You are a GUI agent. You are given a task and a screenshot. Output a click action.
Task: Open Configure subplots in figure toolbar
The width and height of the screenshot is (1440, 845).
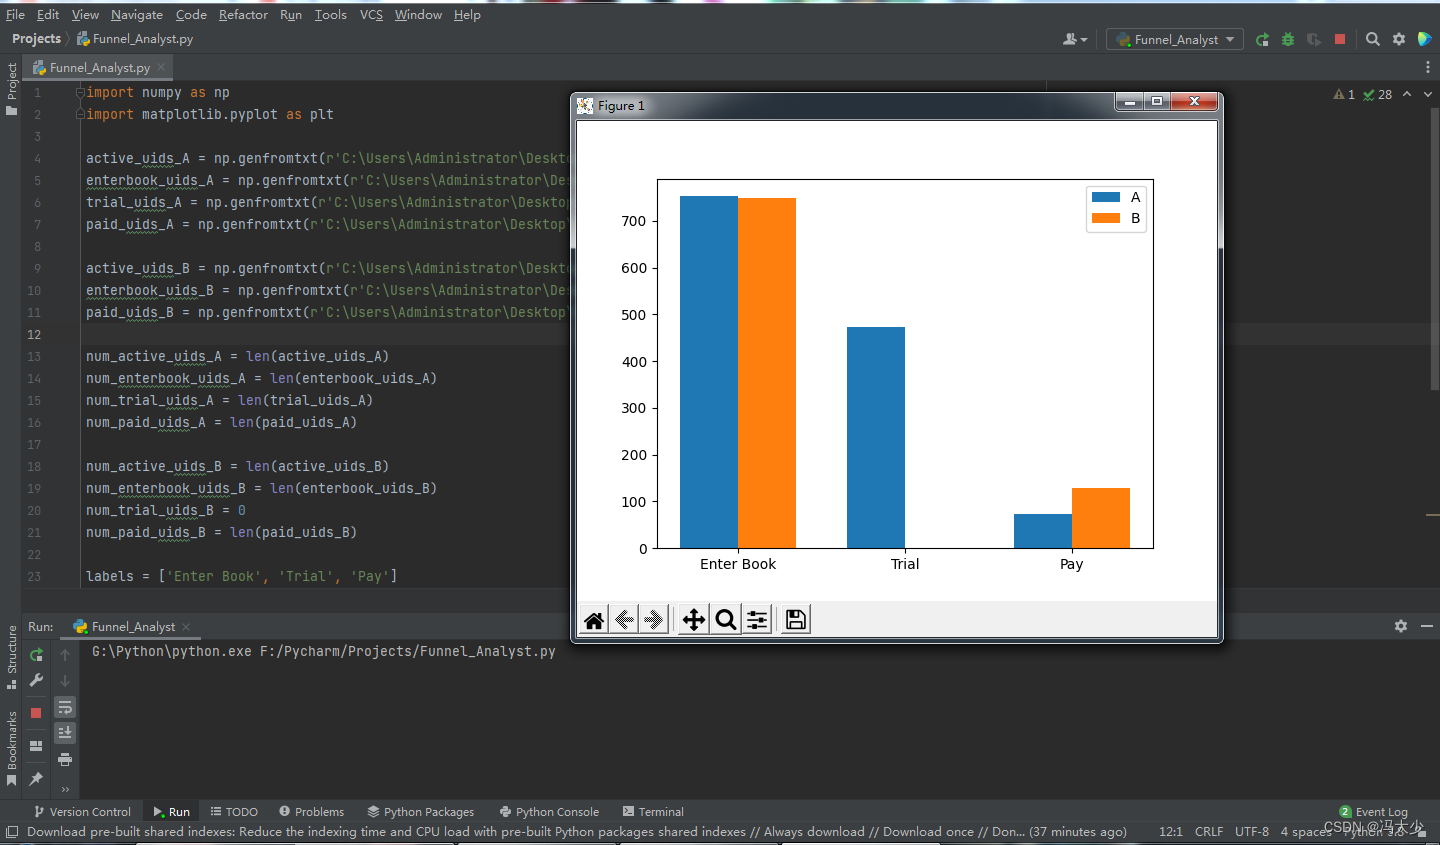tap(757, 620)
